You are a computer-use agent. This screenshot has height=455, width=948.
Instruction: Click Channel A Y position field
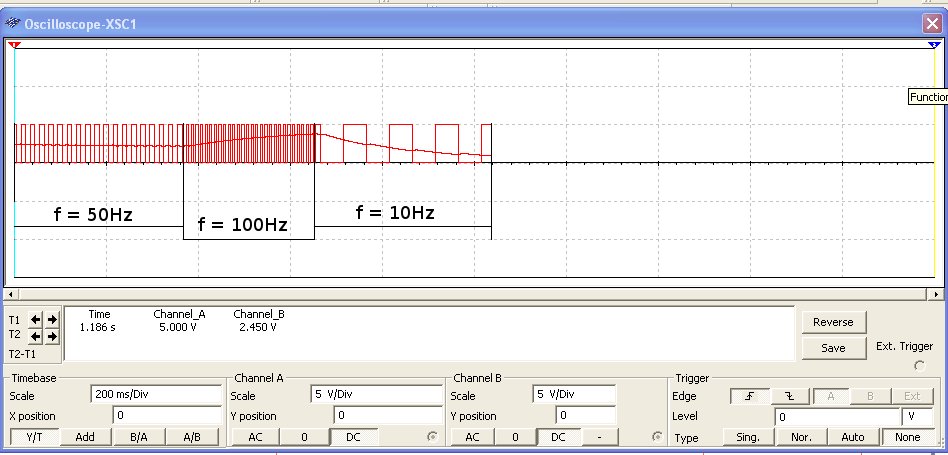point(388,415)
